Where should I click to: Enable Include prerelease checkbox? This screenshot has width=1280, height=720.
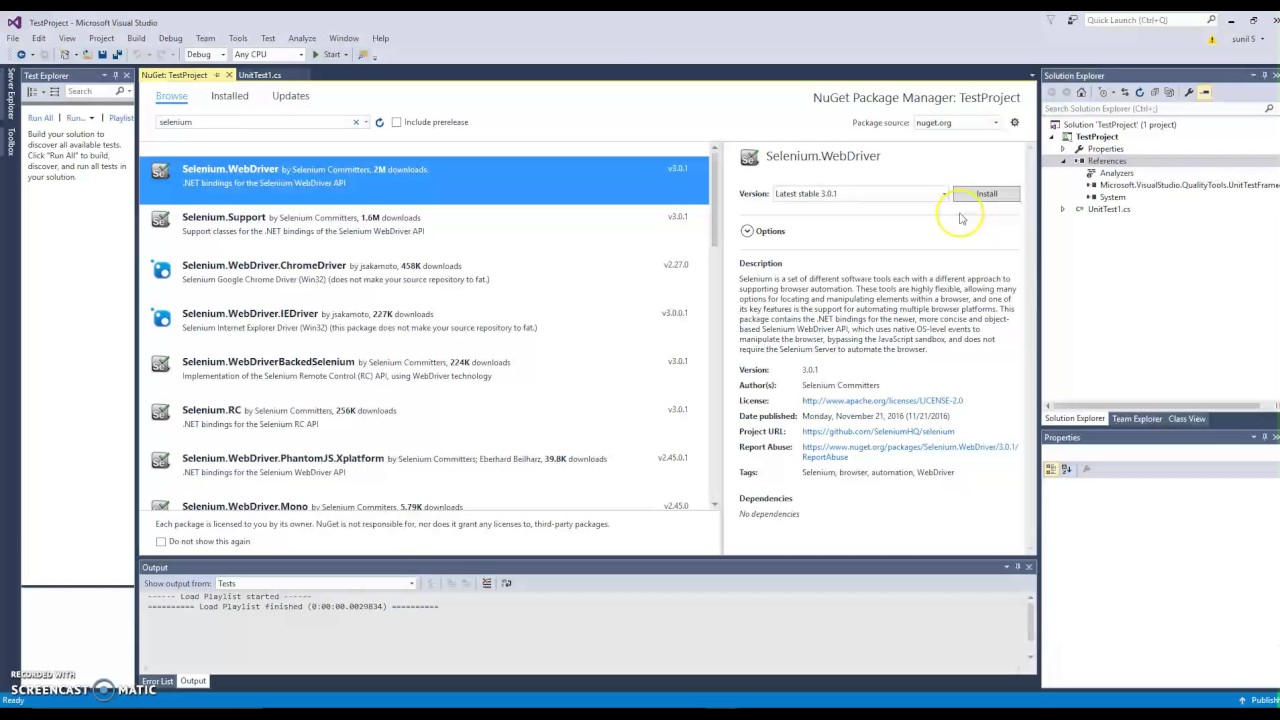[x=397, y=122]
